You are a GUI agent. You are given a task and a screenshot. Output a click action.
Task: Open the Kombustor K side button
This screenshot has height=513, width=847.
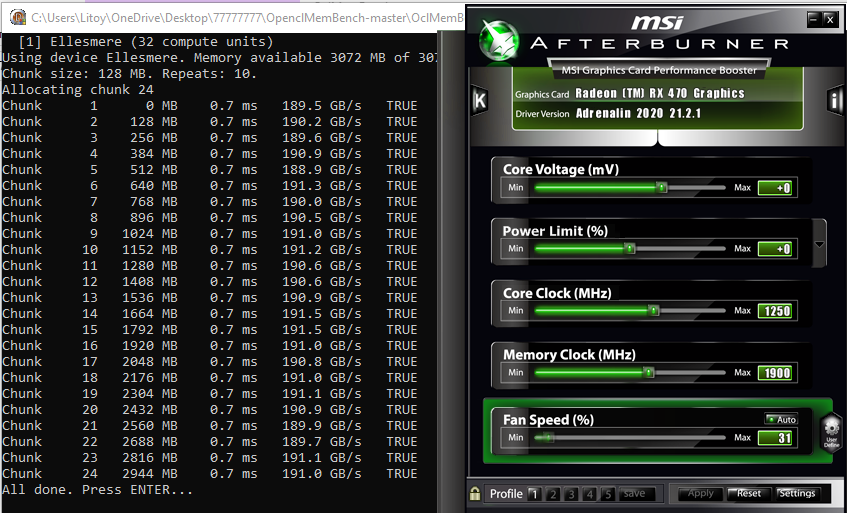tap(480, 100)
